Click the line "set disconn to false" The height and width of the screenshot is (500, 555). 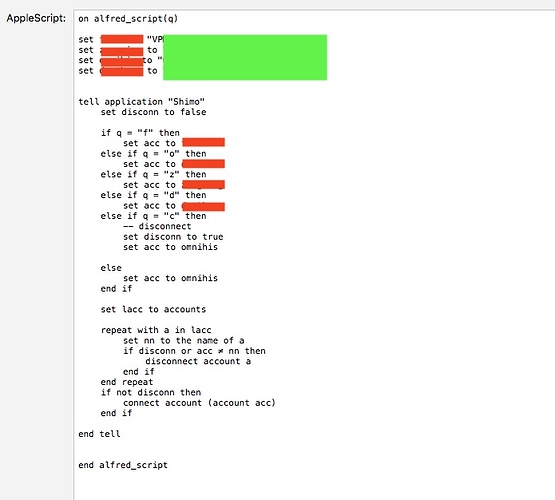(153, 112)
